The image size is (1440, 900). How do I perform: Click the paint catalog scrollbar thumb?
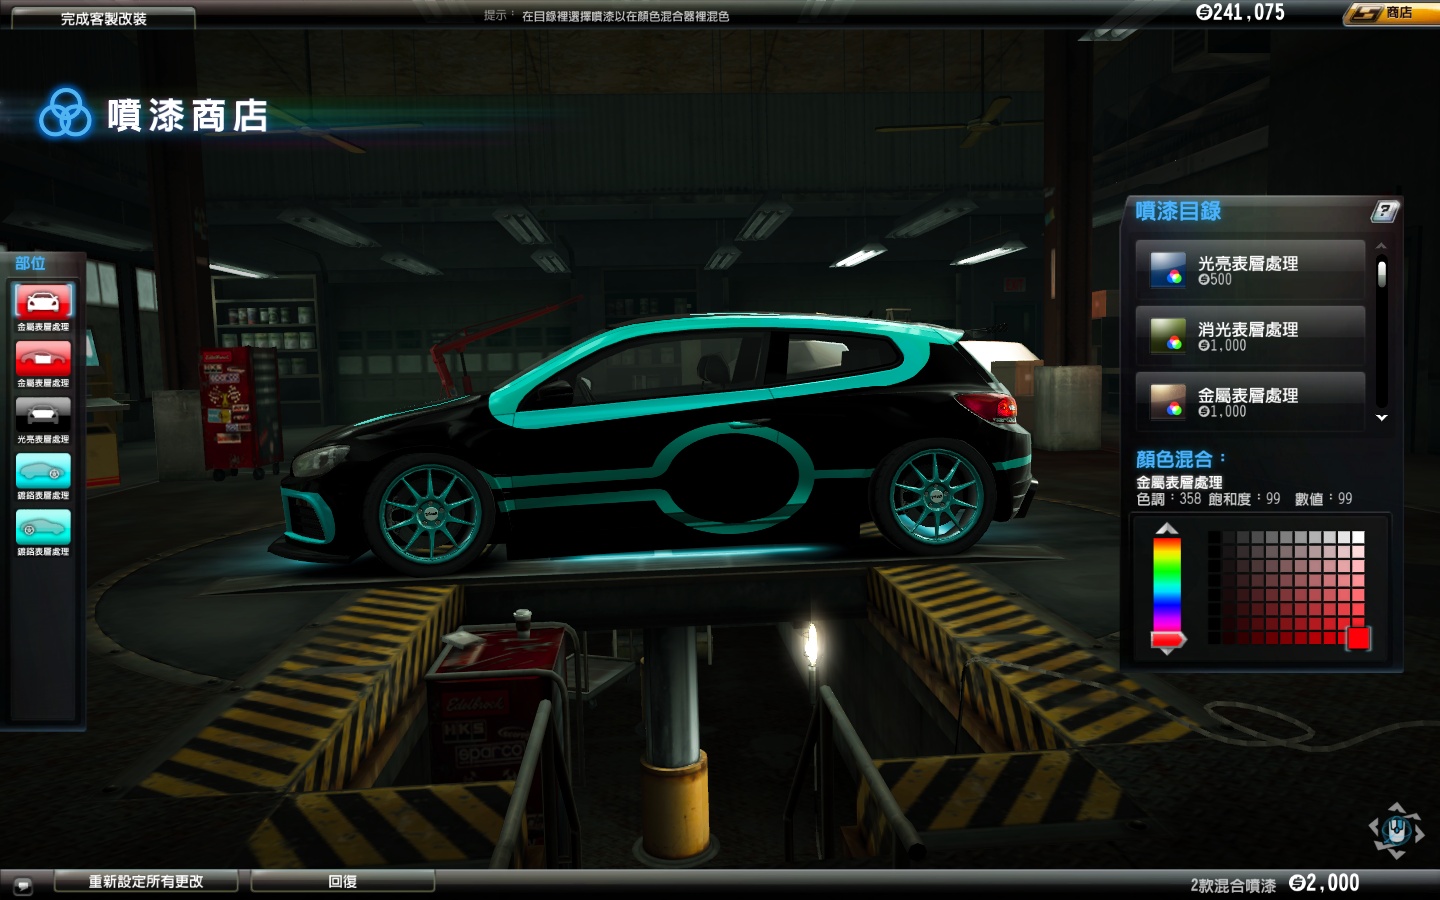(1382, 274)
